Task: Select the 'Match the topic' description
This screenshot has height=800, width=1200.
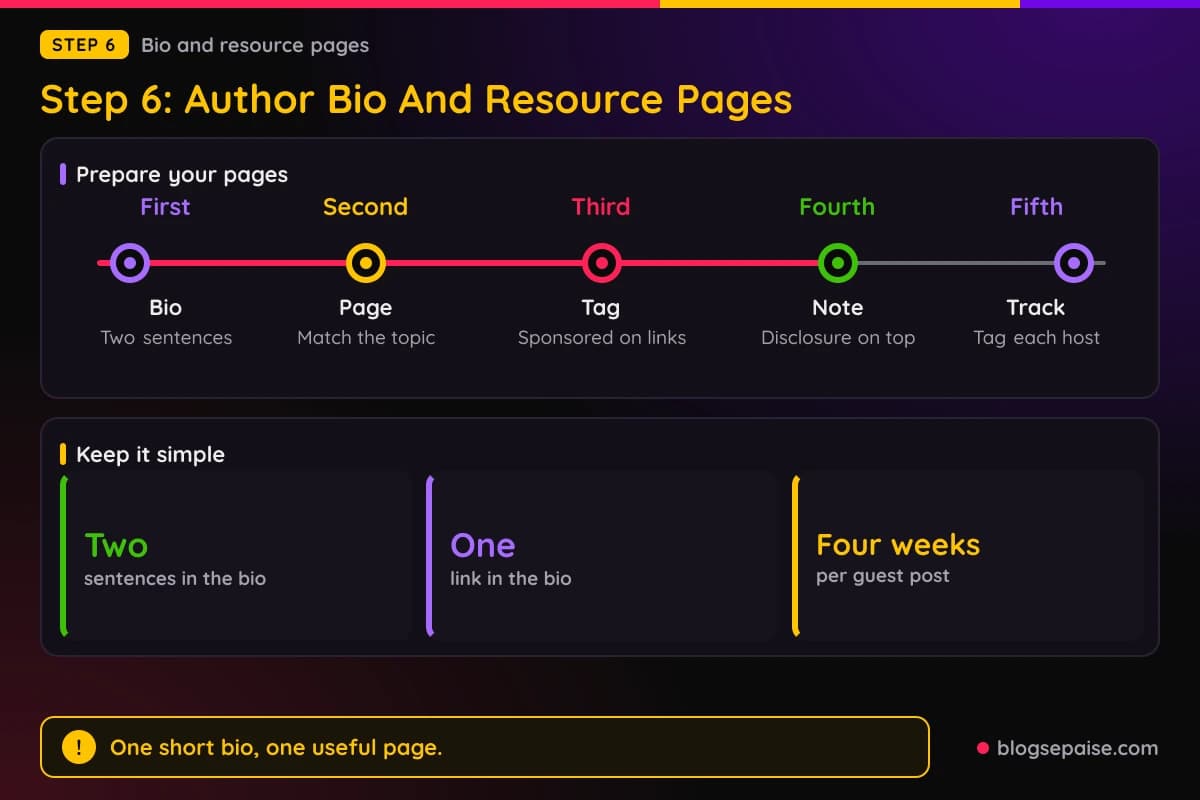Action: [366, 338]
